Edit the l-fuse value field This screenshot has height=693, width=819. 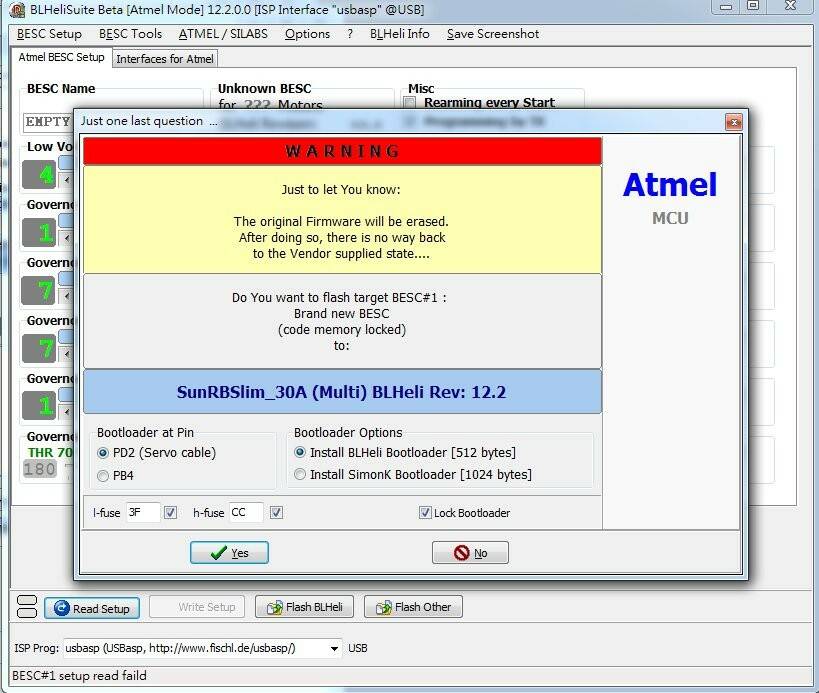pos(143,512)
